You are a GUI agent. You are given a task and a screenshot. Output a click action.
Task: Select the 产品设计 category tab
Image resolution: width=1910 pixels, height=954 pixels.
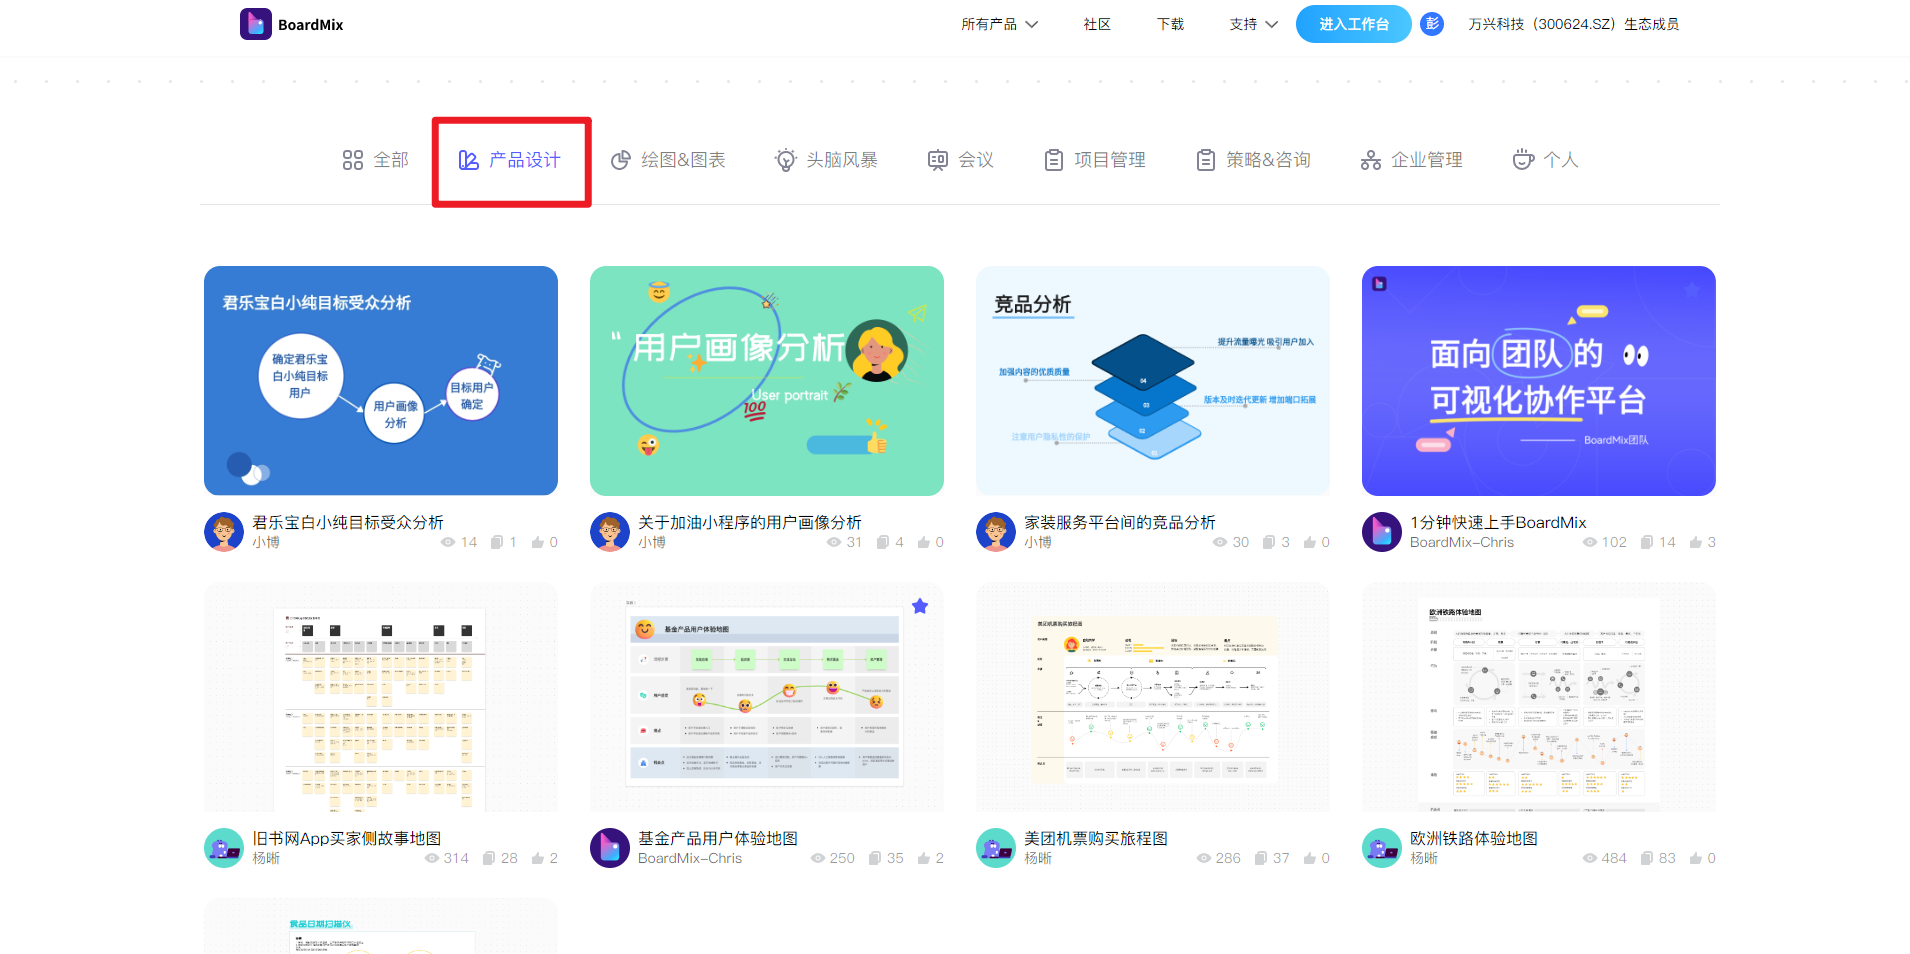pos(510,160)
